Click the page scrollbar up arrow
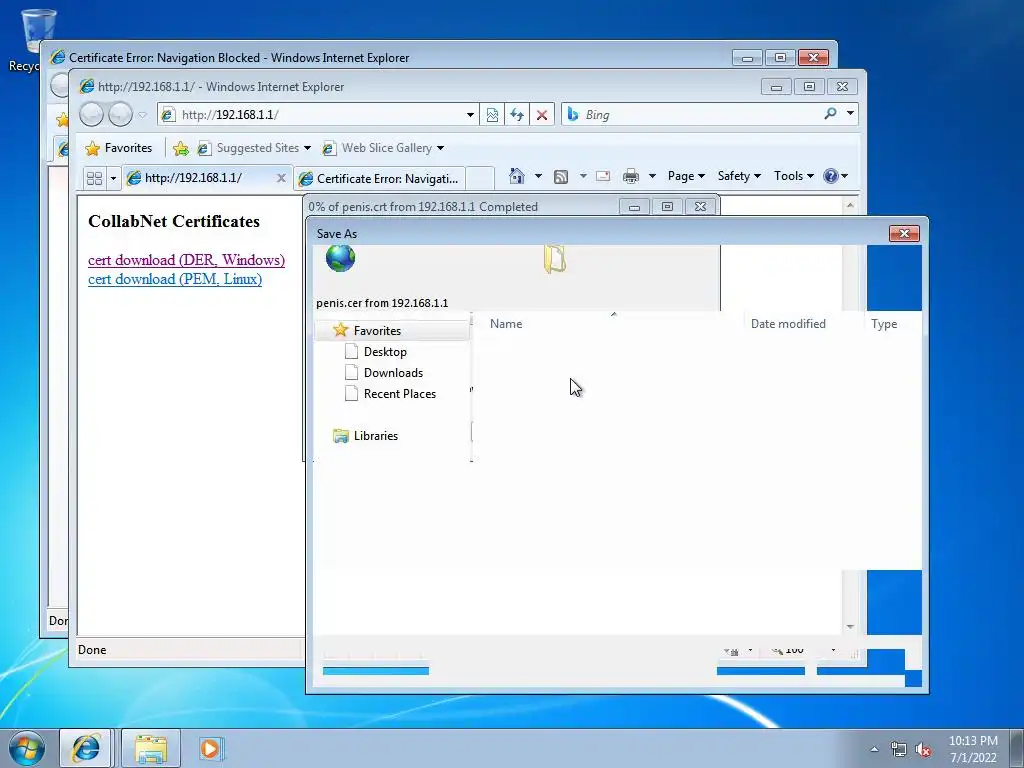The width and height of the screenshot is (1024, 768). tap(850, 205)
